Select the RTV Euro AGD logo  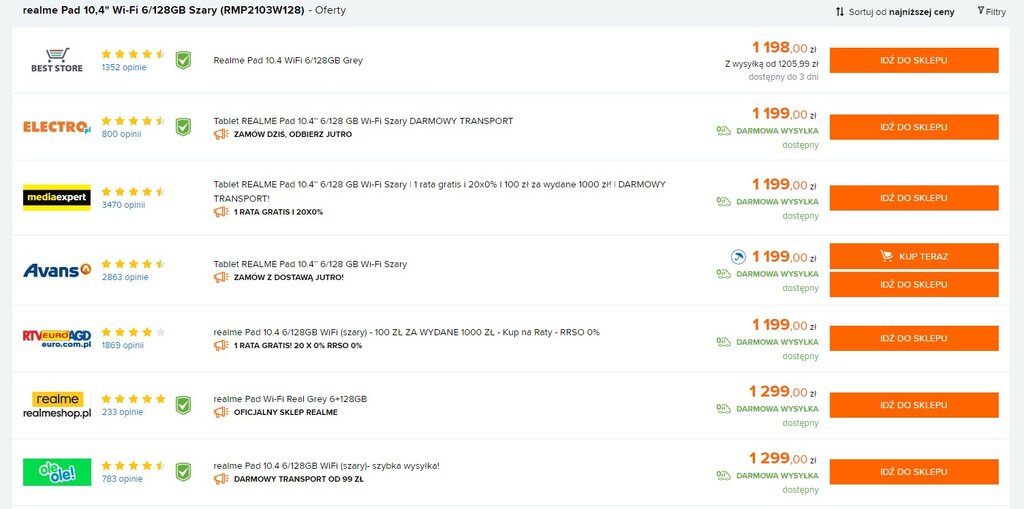(x=57, y=338)
